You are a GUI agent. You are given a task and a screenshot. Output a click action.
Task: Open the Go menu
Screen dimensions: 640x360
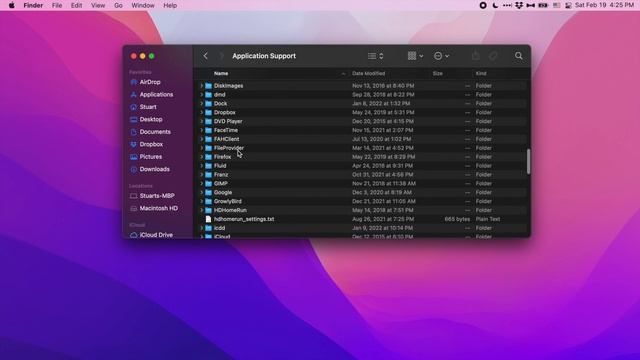pyautogui.click(x=118, y=5)
